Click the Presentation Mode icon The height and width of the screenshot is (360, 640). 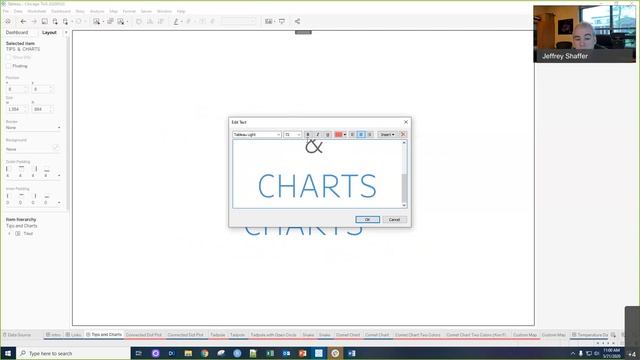[x=282, y=21]
